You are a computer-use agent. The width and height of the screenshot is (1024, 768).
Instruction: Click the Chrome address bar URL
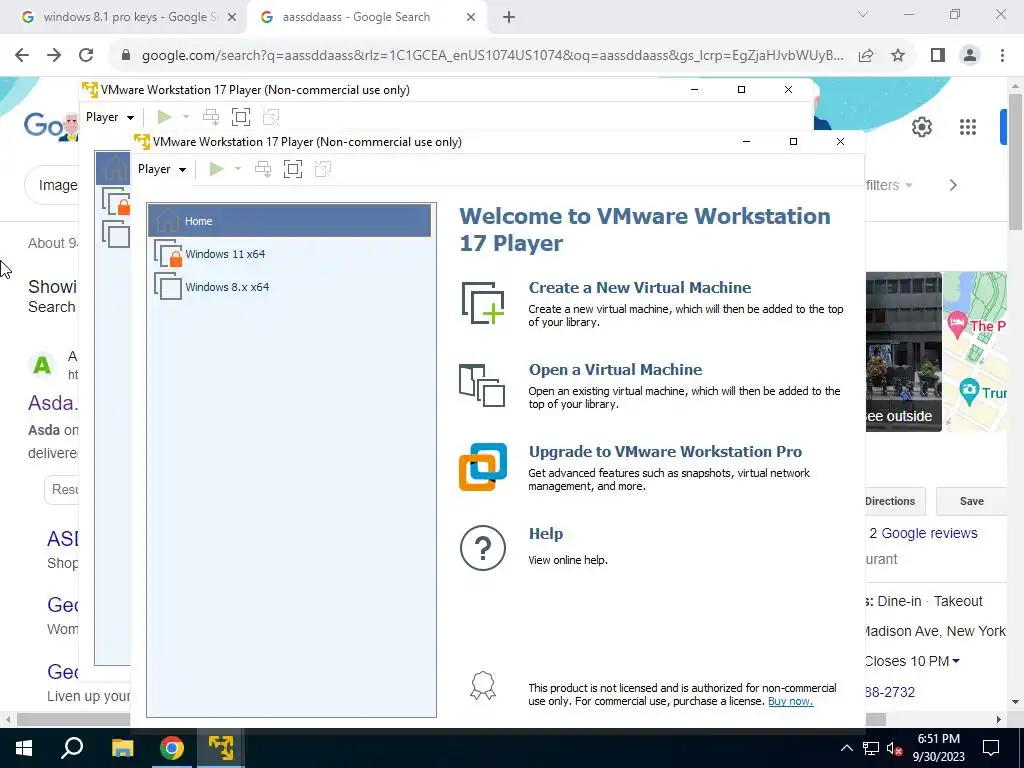click(492, 56)
